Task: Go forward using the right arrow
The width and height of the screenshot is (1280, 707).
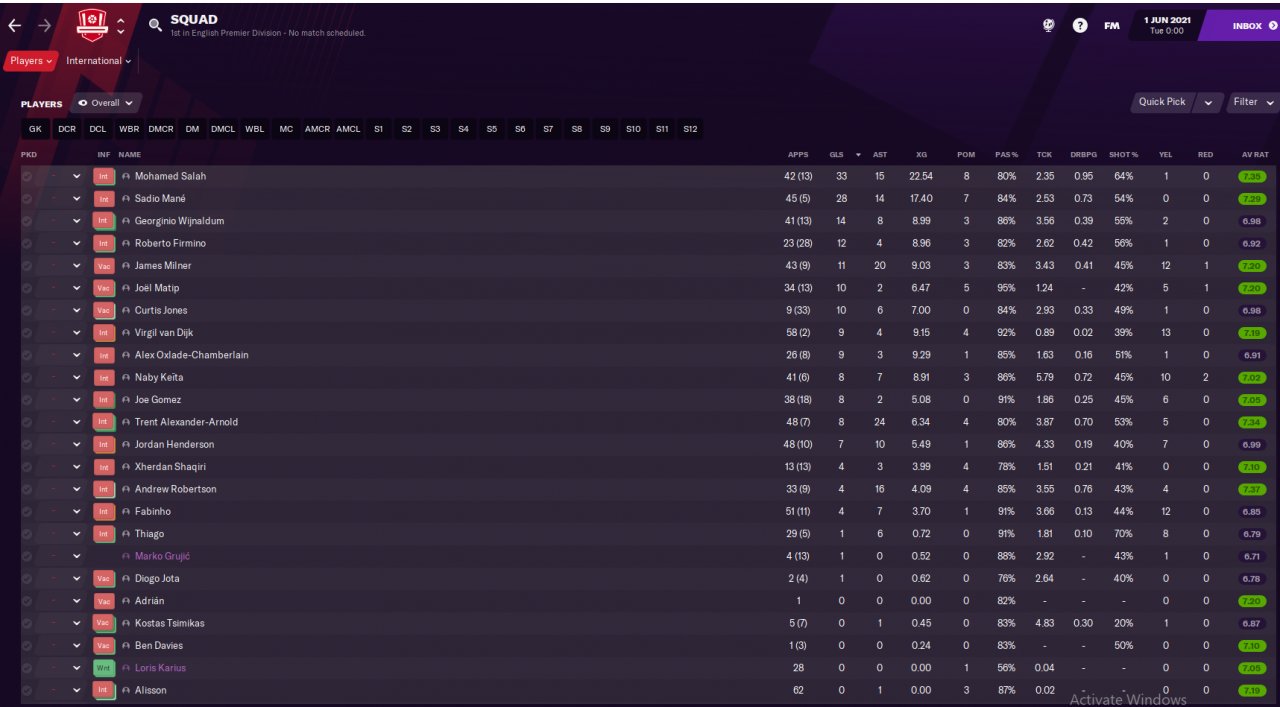Action: [44, 25]
